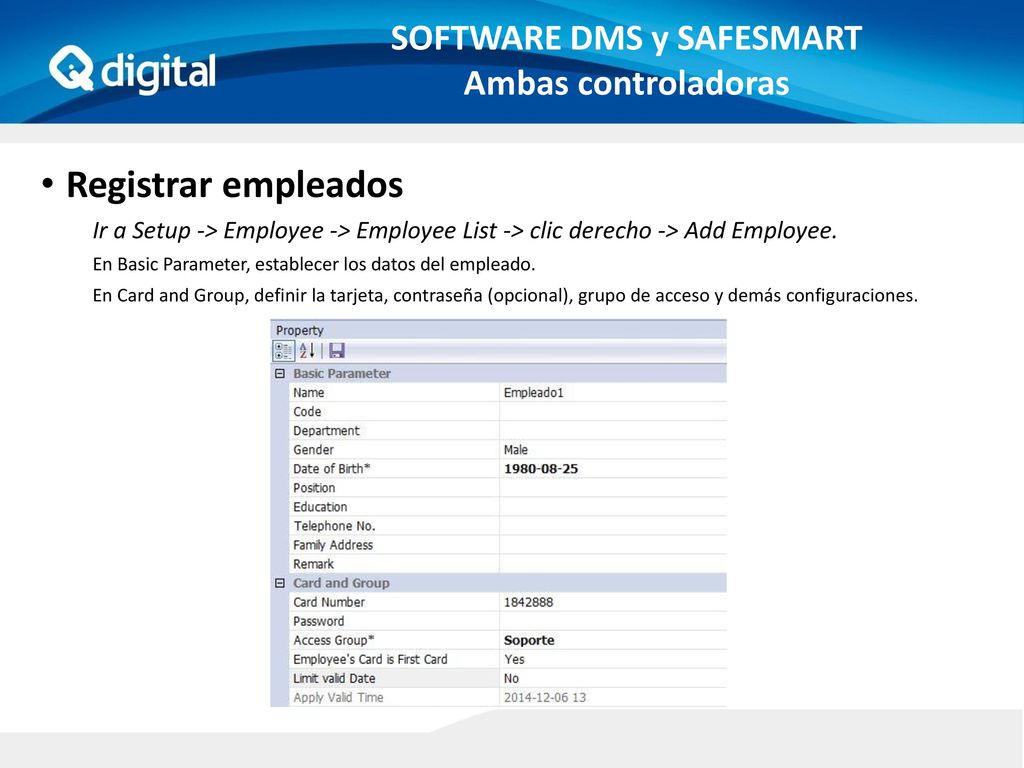
Task: Collapse the Basic Parameter section
Action: (280, 374)
